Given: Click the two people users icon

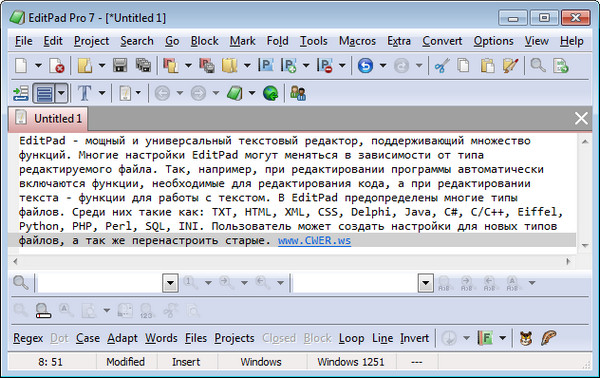Looking at the screenshot, I should (x=298, y=93).
